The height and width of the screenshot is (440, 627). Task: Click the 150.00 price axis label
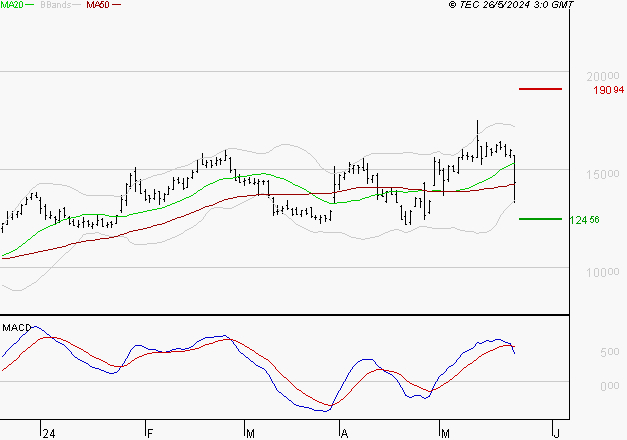(603, 174)
